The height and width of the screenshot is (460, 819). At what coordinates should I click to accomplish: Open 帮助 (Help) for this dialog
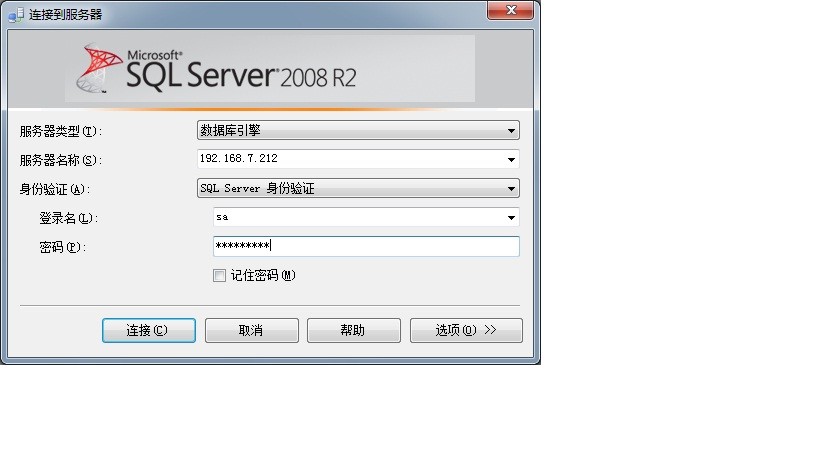[354, 331]
